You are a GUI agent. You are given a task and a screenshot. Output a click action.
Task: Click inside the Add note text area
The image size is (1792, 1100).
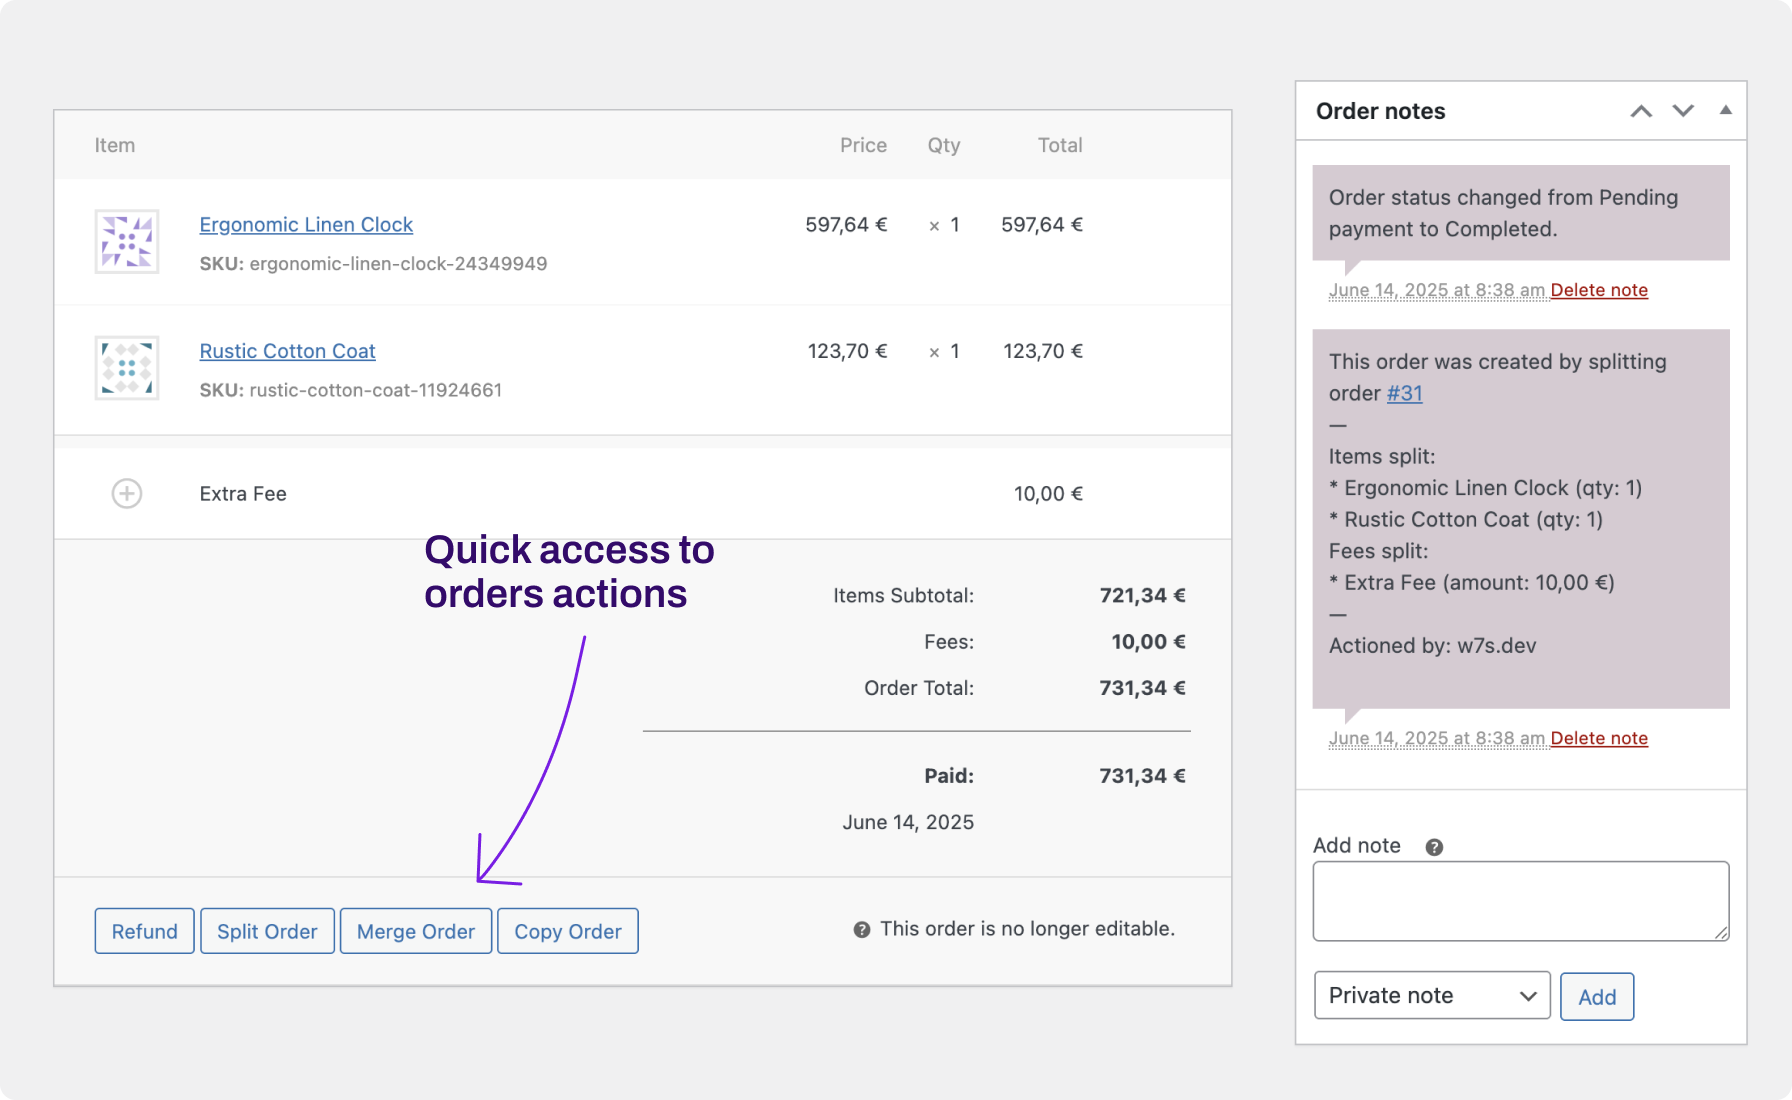tap(1519, 899)
